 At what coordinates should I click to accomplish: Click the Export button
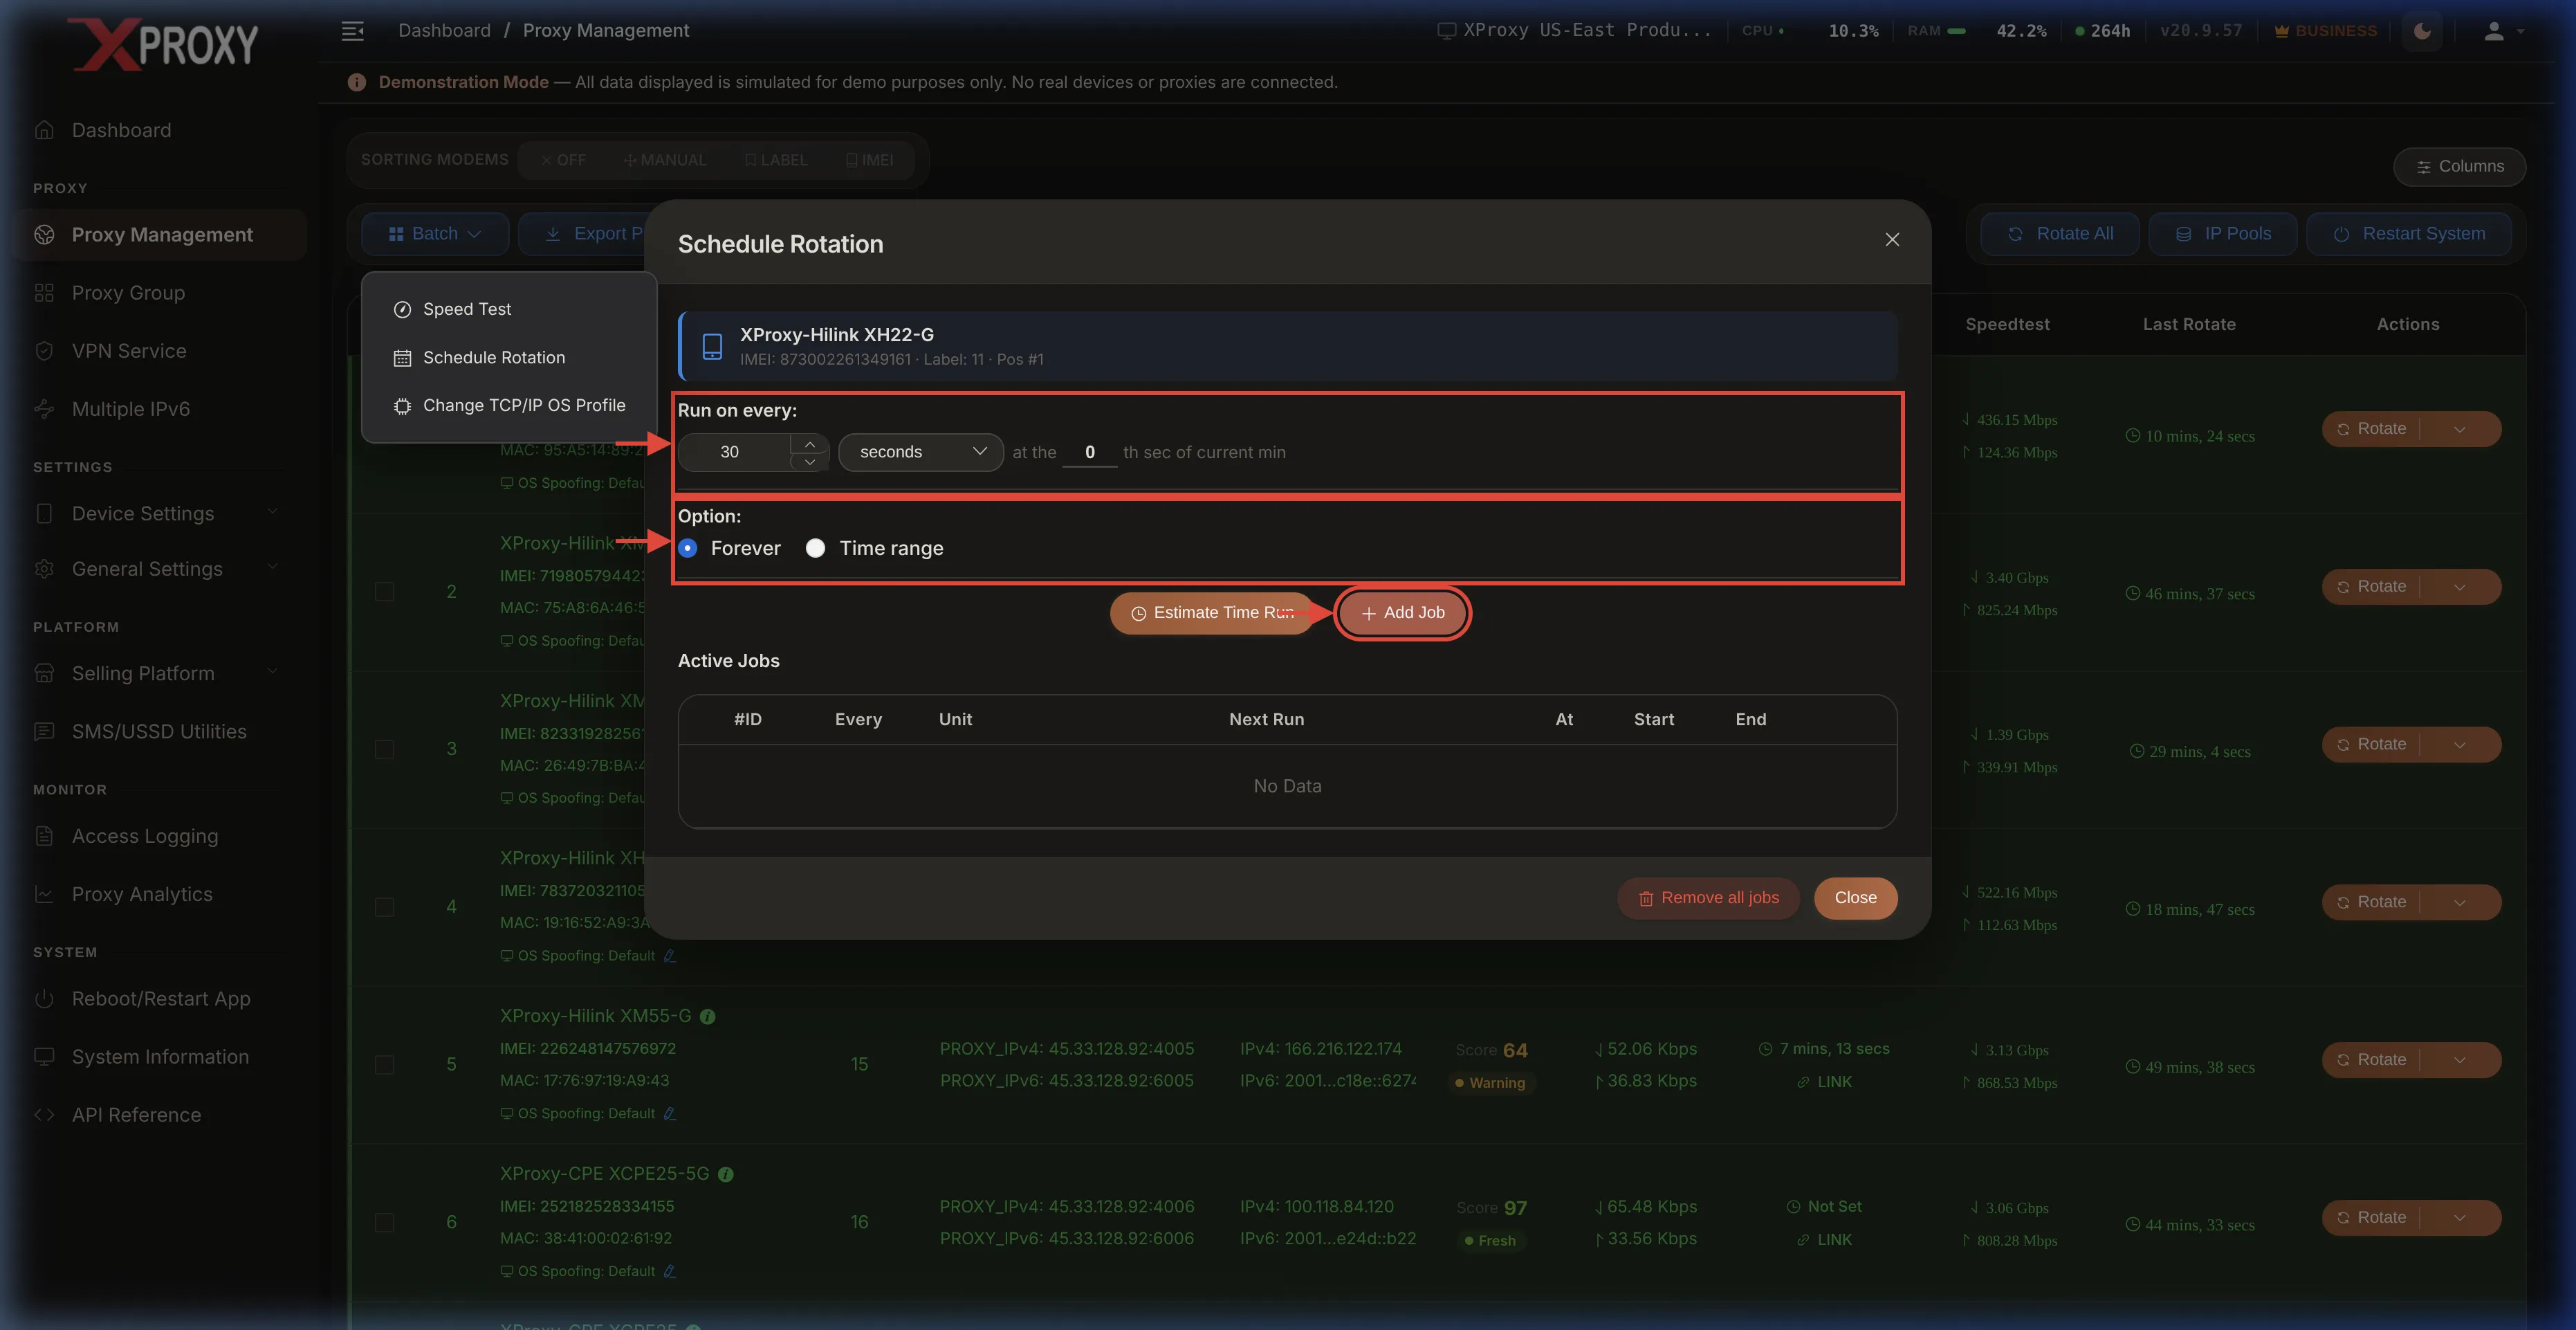pyautogui.click(x=584, y=233)
